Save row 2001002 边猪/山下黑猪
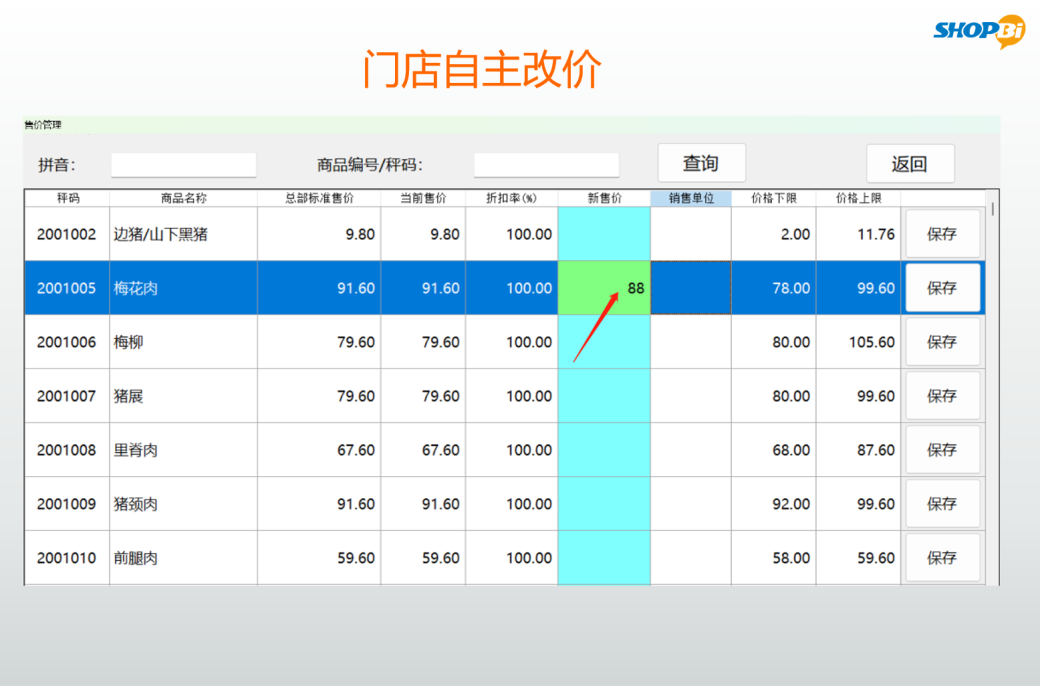 click(942, 234)
